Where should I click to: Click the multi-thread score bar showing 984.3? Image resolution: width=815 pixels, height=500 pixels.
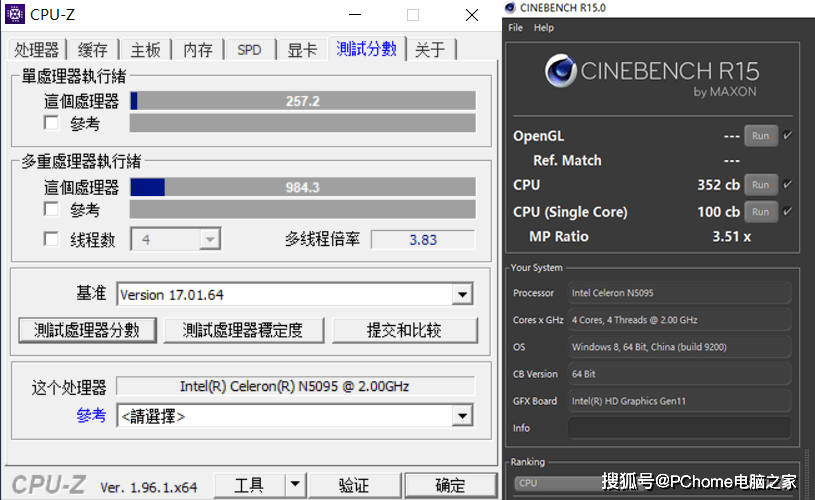tap(303, 187)
